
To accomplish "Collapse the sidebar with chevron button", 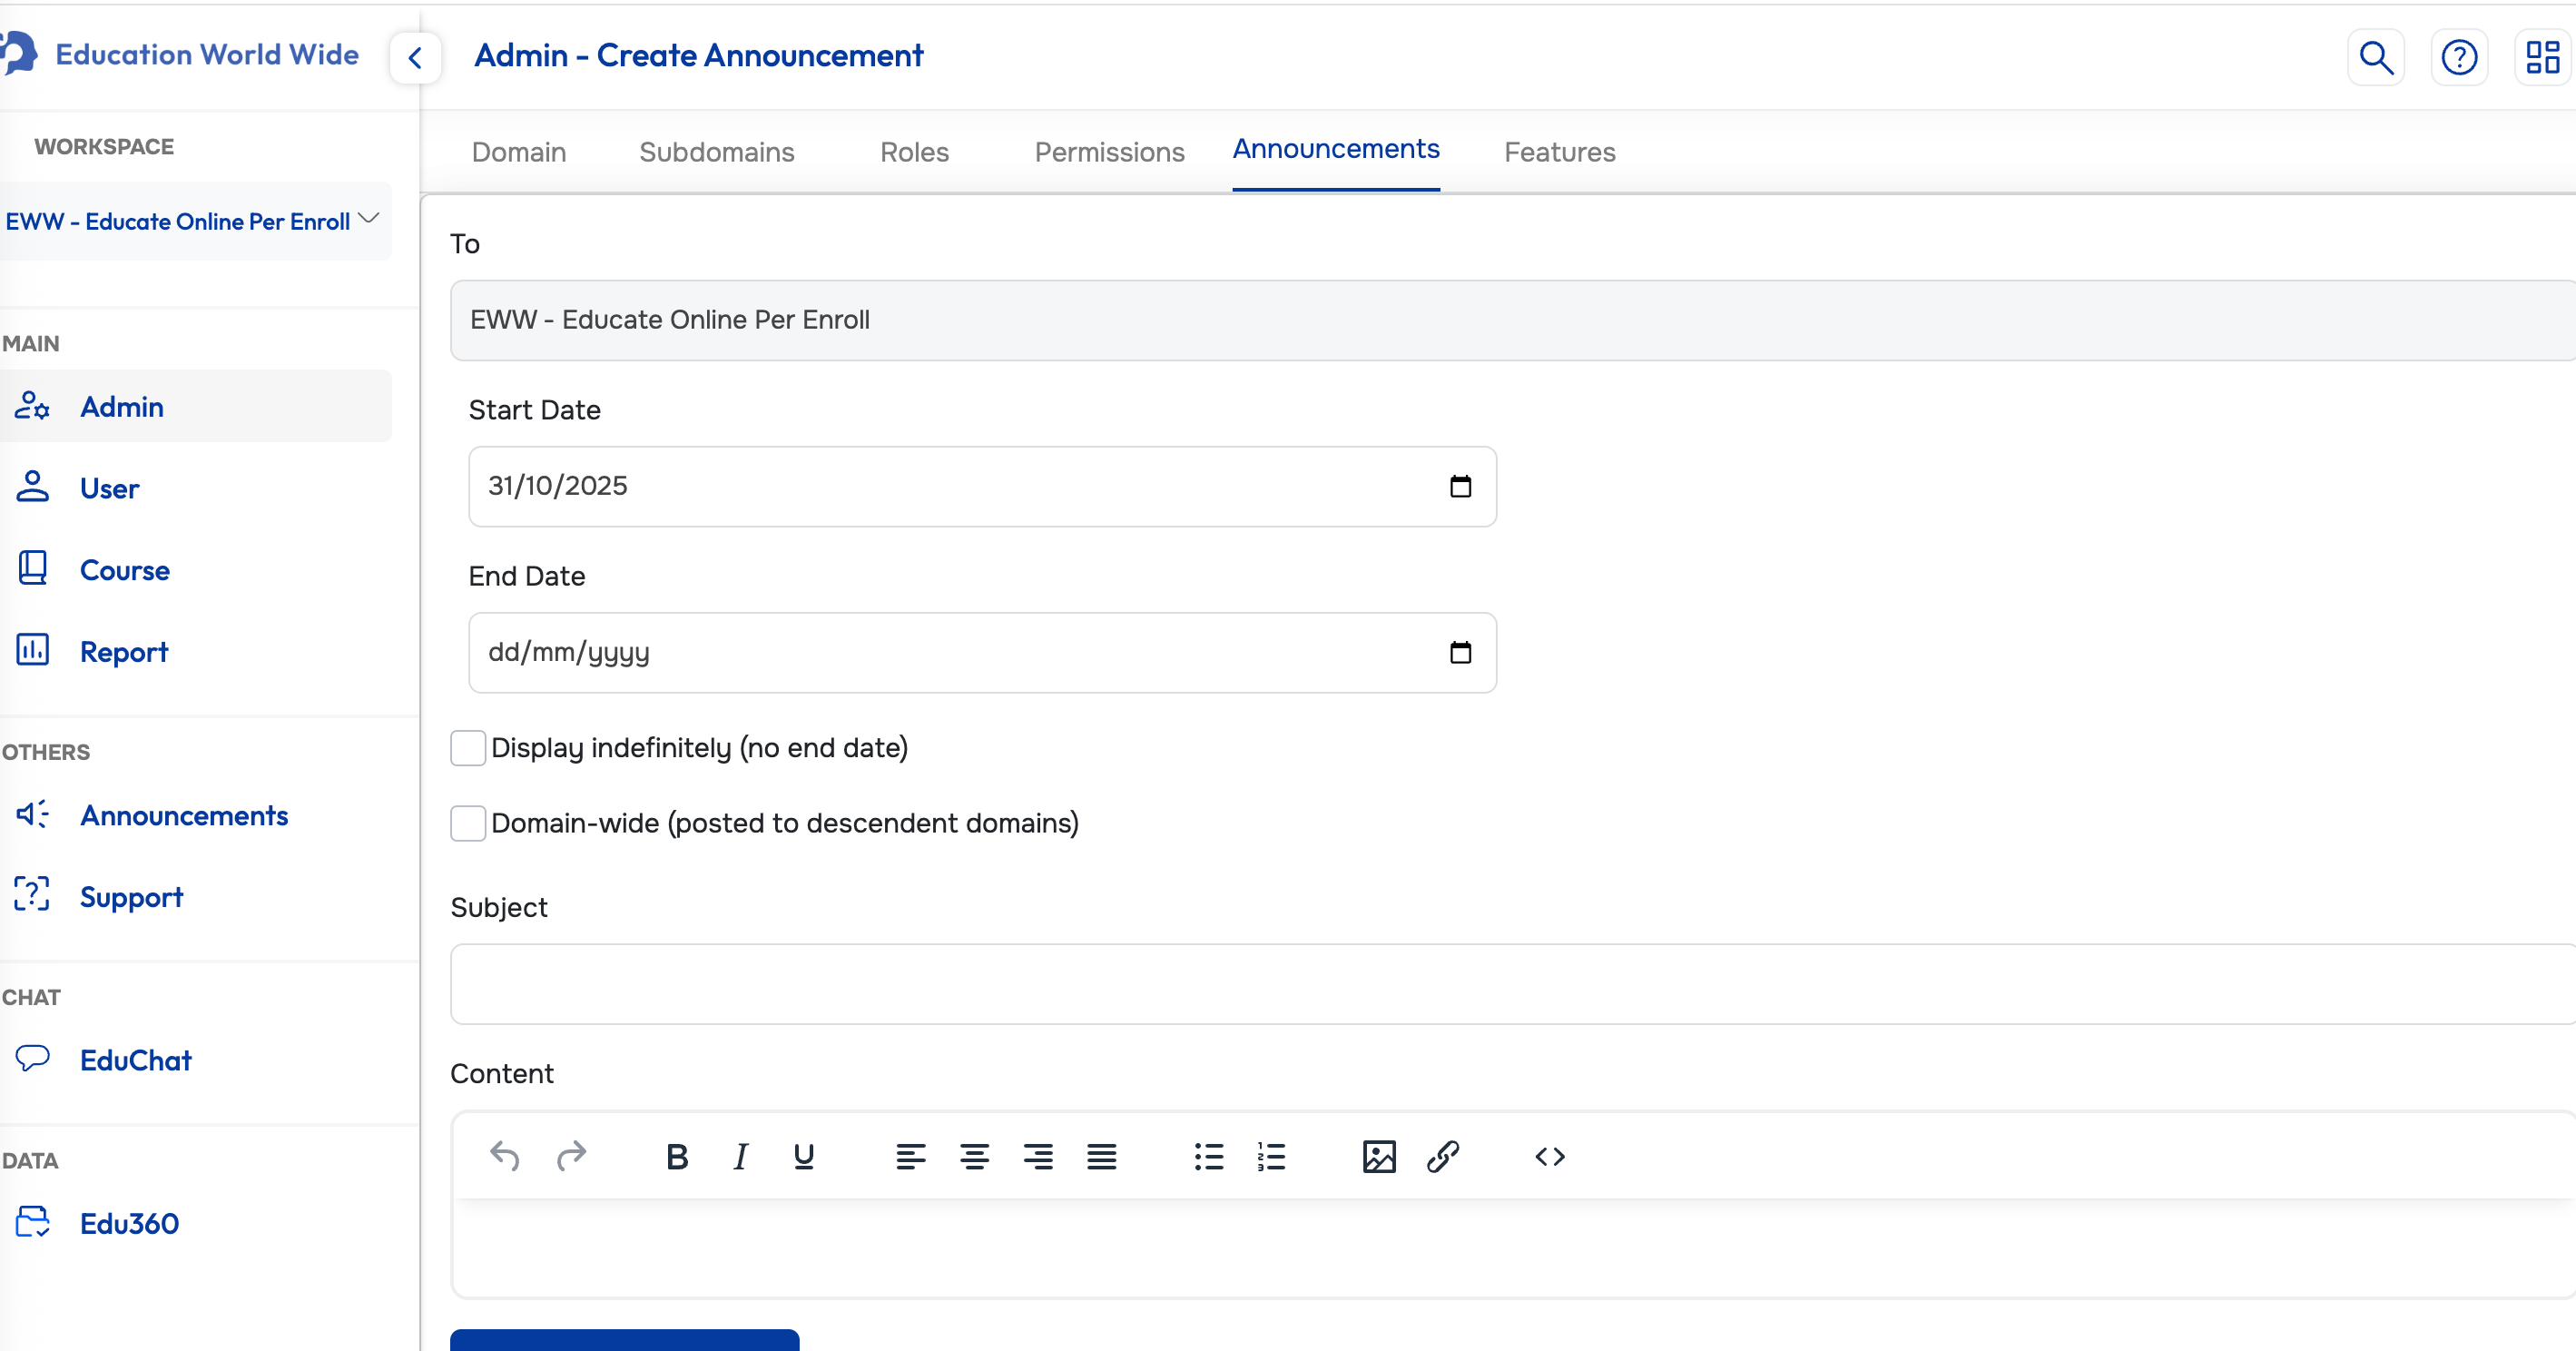I will click(x=415, y=58).
